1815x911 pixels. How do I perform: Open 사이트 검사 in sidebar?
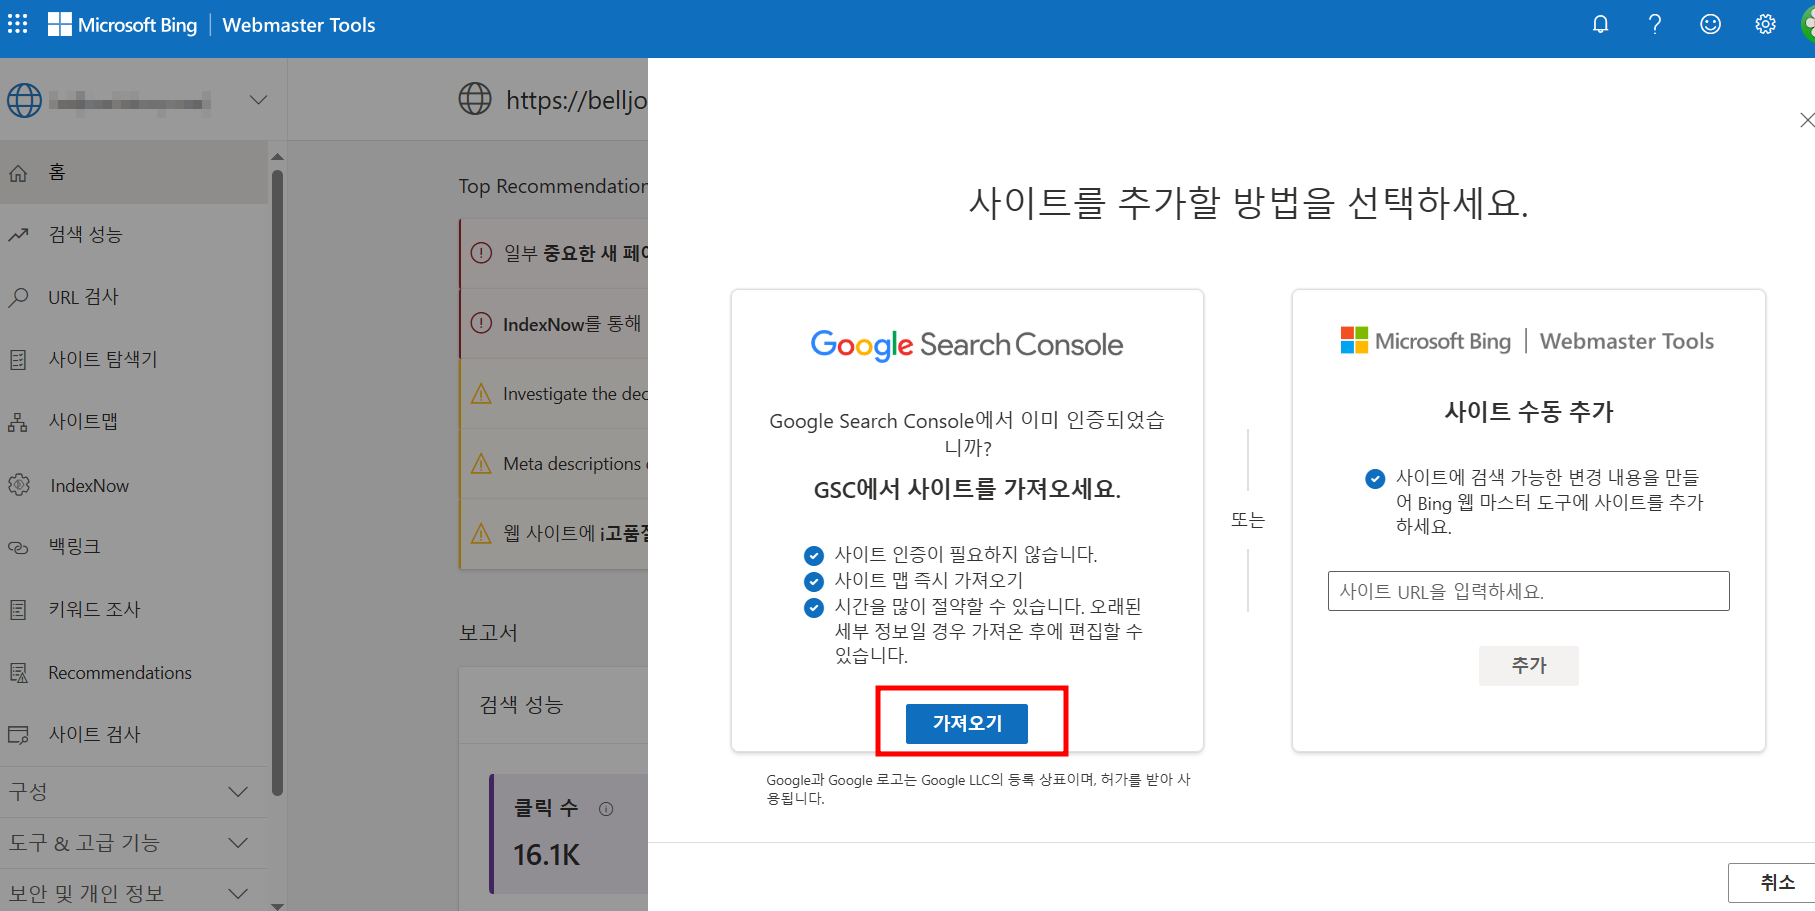coord(134,734)
